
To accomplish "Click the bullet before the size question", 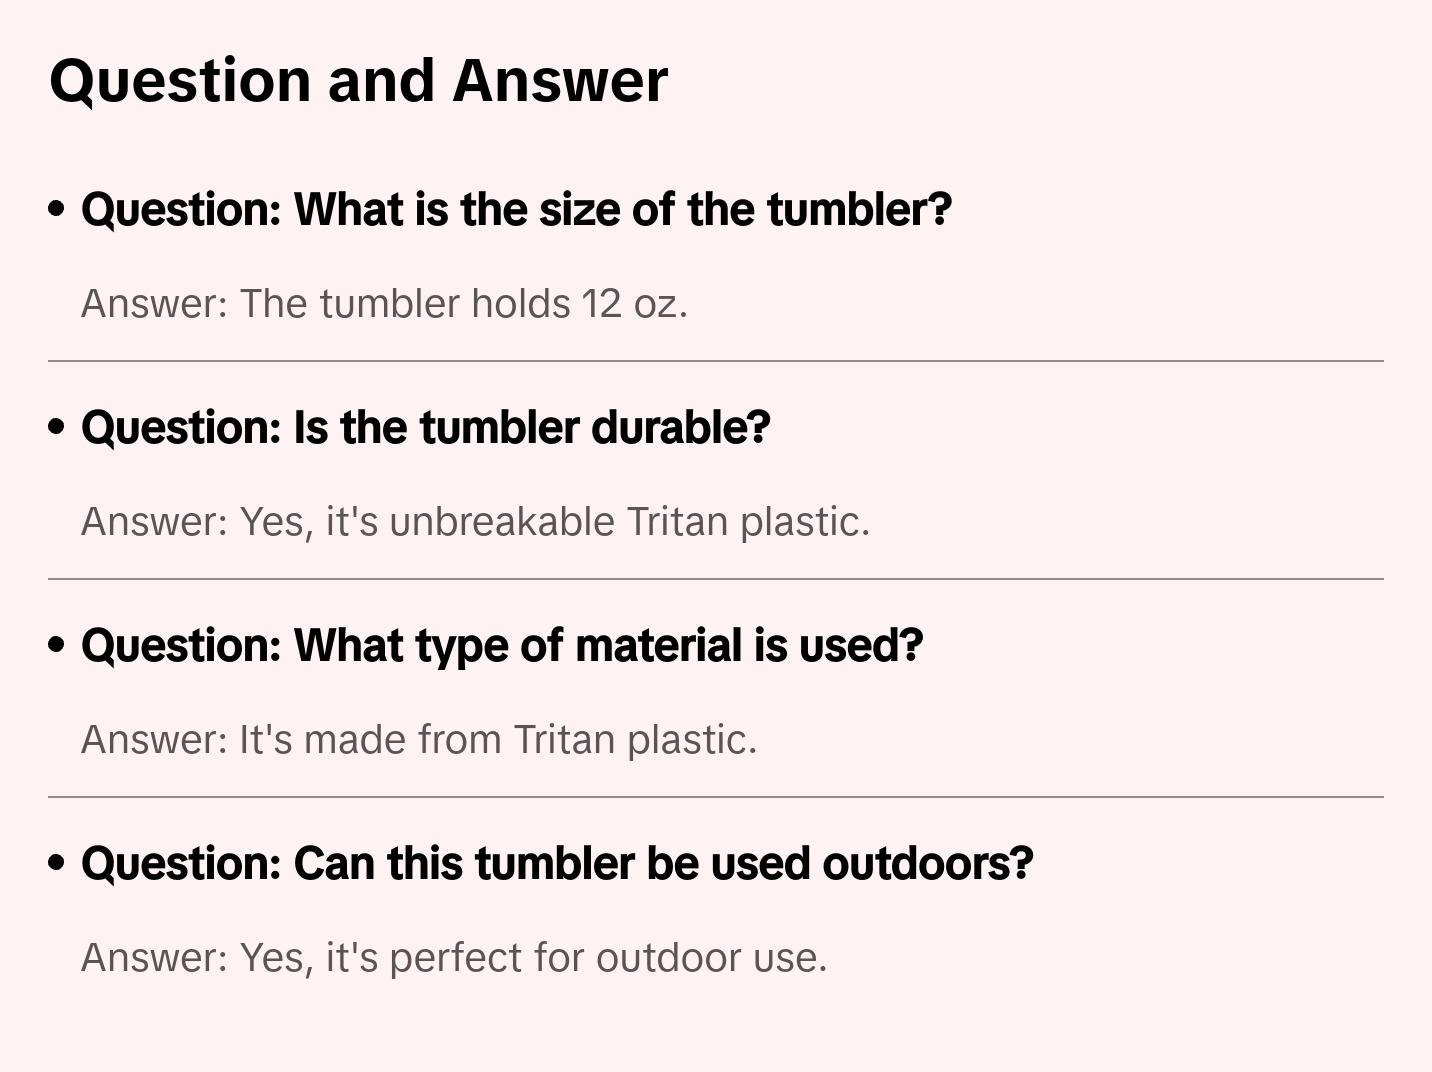I will tap(57, 209).
